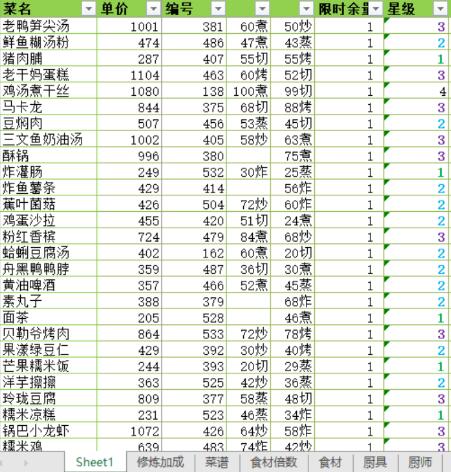Select price cell 1104 for 老干妈蛋糕
The width and height of the screenshot is (451, 472).
point(129,75)
